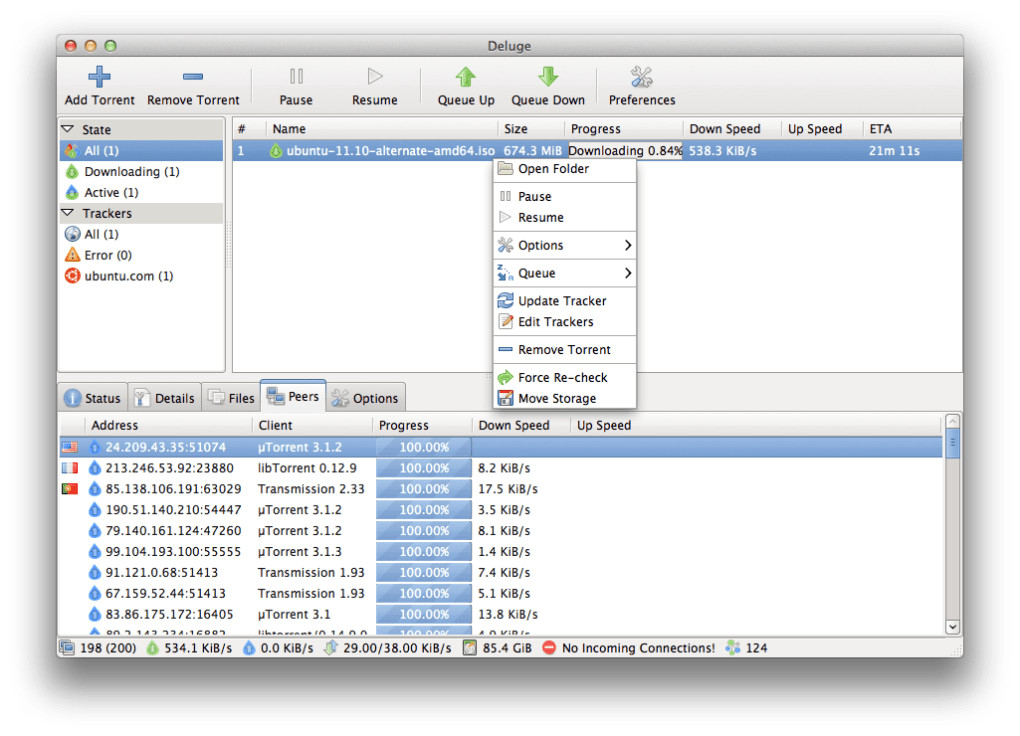Image resolution: width=1020 pixels, height=736 pixels.
Task: Click the protocol traffic 29.00/38.00 icon
Action: click(x=331, y=647)
